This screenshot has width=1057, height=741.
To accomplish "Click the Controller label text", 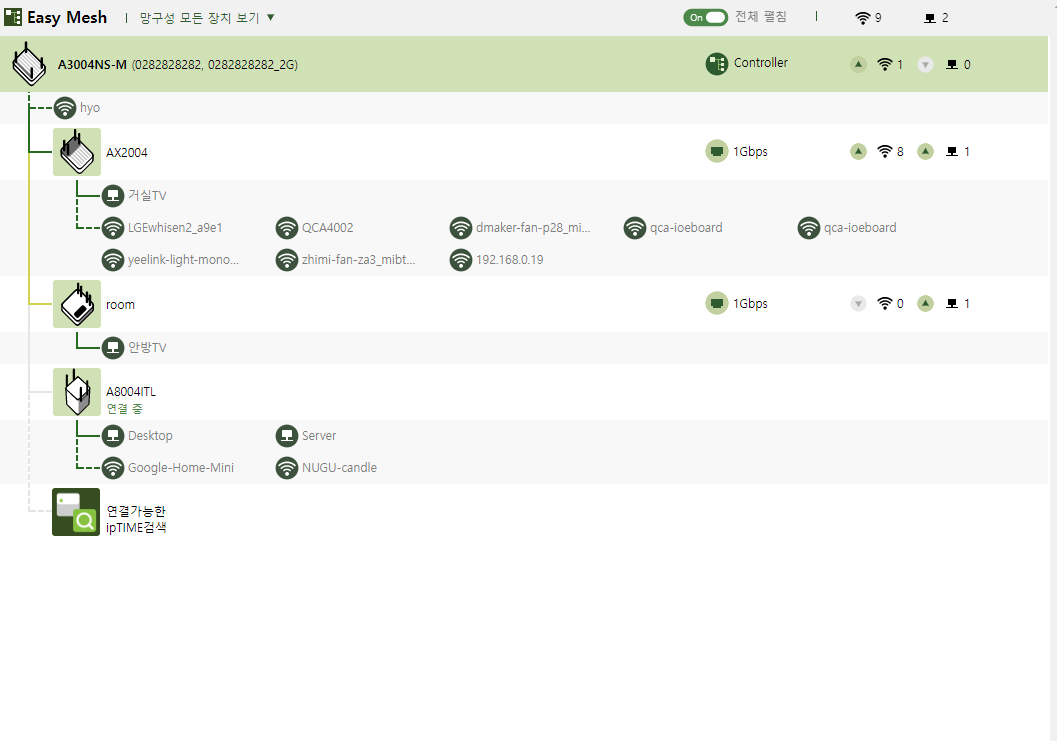I will click(760, 63).
